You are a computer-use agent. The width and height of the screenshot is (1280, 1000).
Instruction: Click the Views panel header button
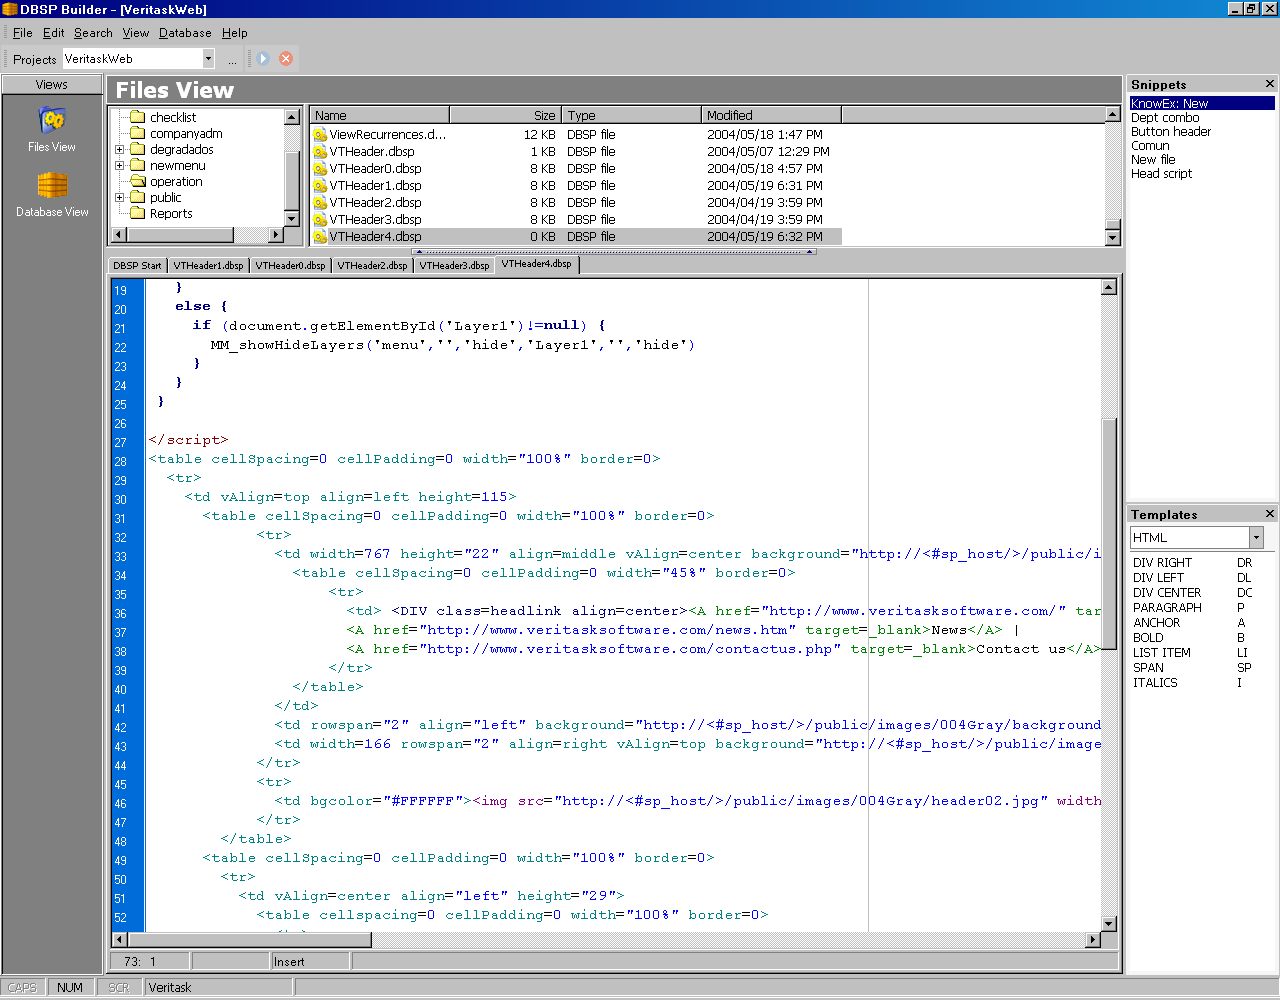pyautogui.click(x=52, y=84)
